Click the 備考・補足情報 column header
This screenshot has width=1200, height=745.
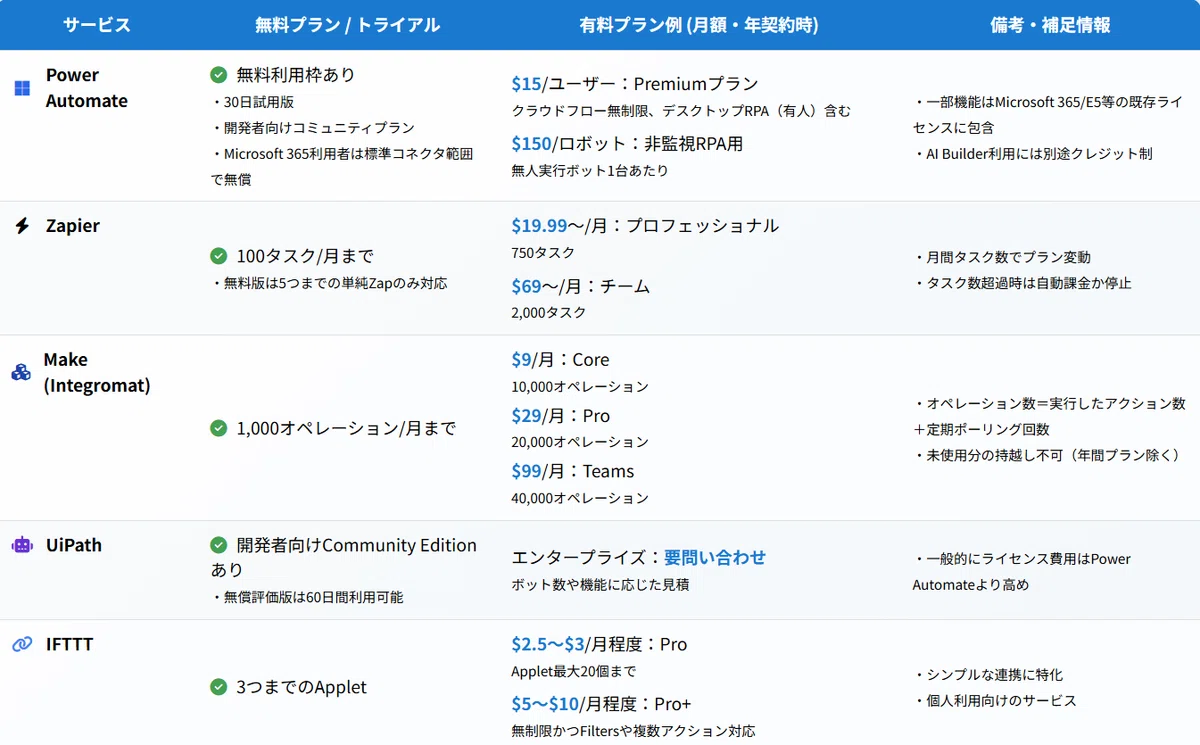(1049, 25)
